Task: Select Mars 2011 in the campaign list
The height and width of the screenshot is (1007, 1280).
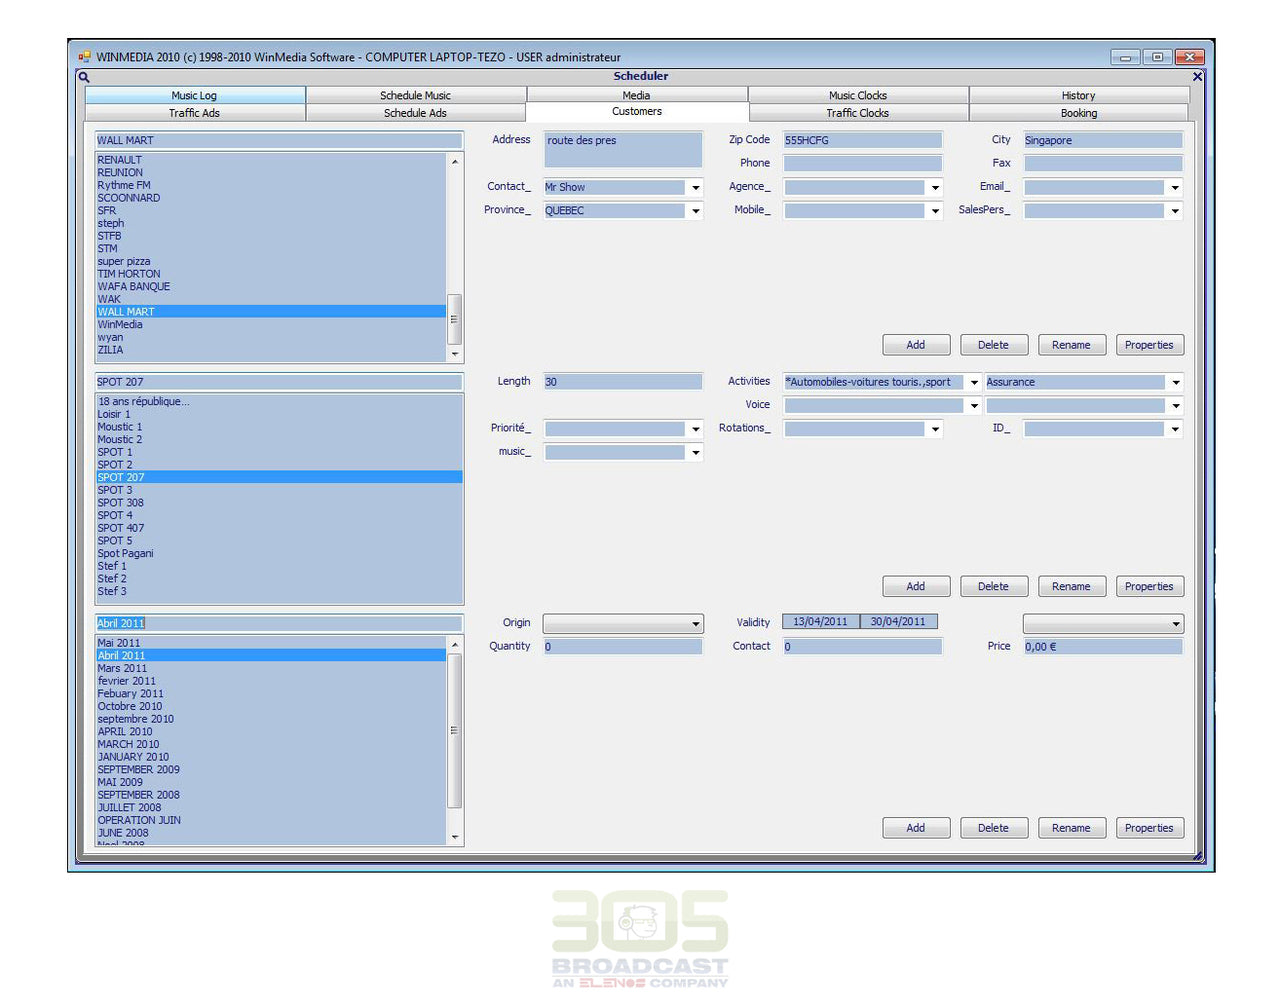Action: 122,668
